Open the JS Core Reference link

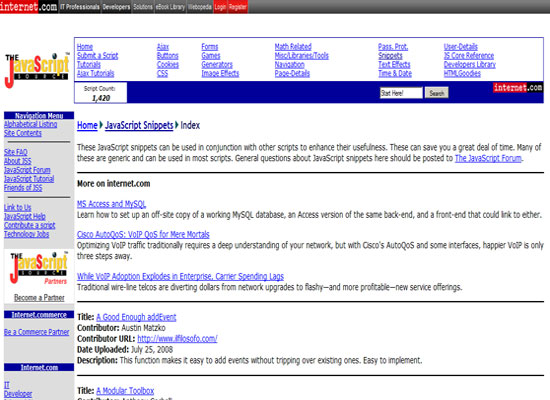(x=469, y=56)
